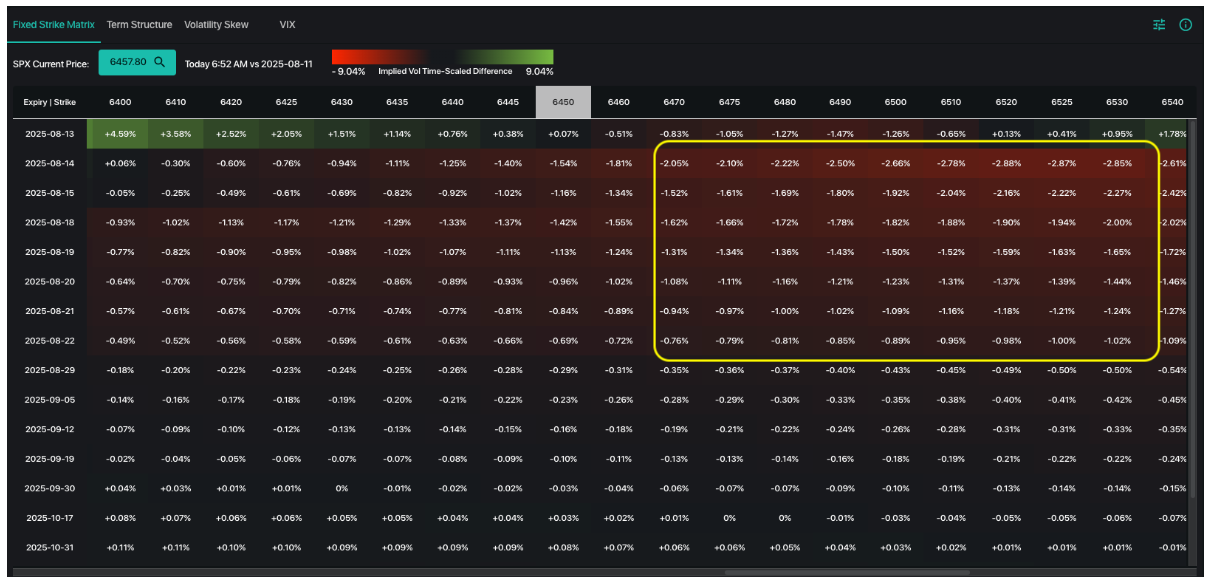The image size is (1219, 587).
Task: Click the +4.59% cell for 2025-08-13
Action: 119,135
